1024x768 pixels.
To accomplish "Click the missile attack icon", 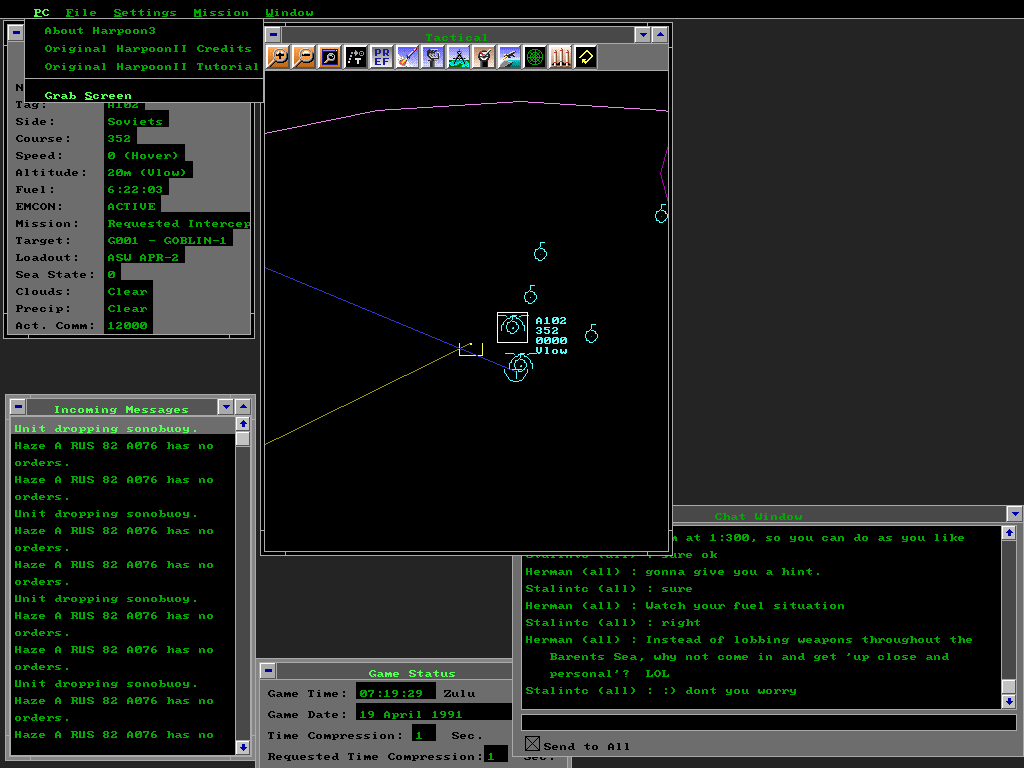I will [x=407, y=57].
